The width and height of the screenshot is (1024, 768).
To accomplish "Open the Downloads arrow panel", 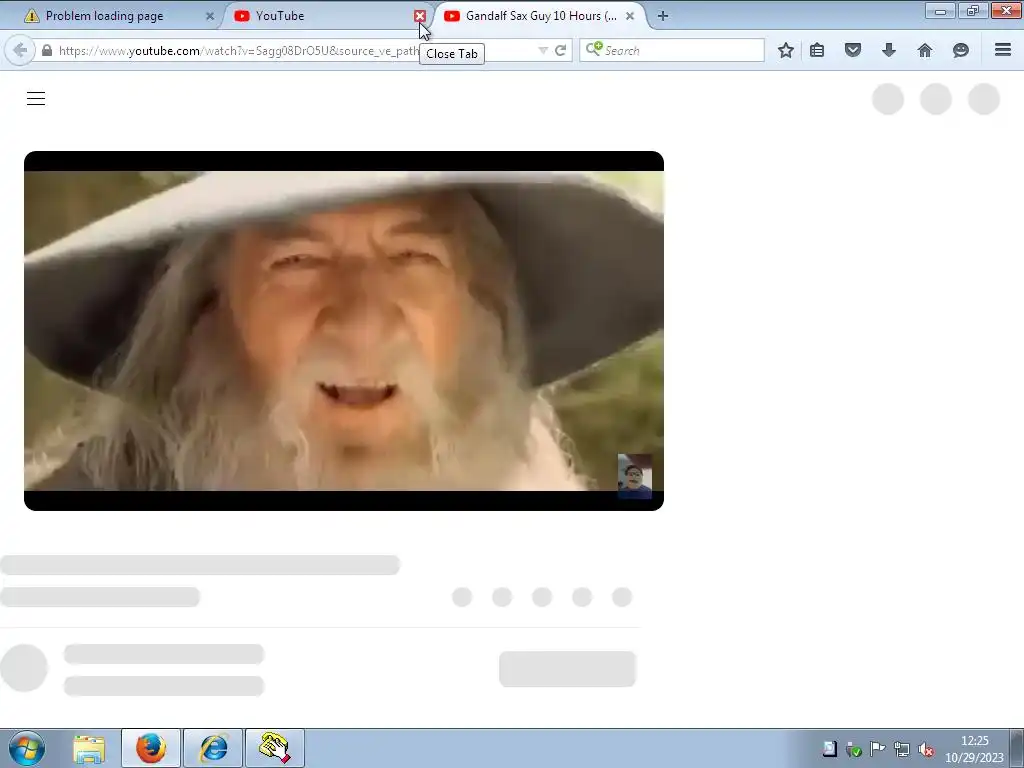I will tap(889, 50).
